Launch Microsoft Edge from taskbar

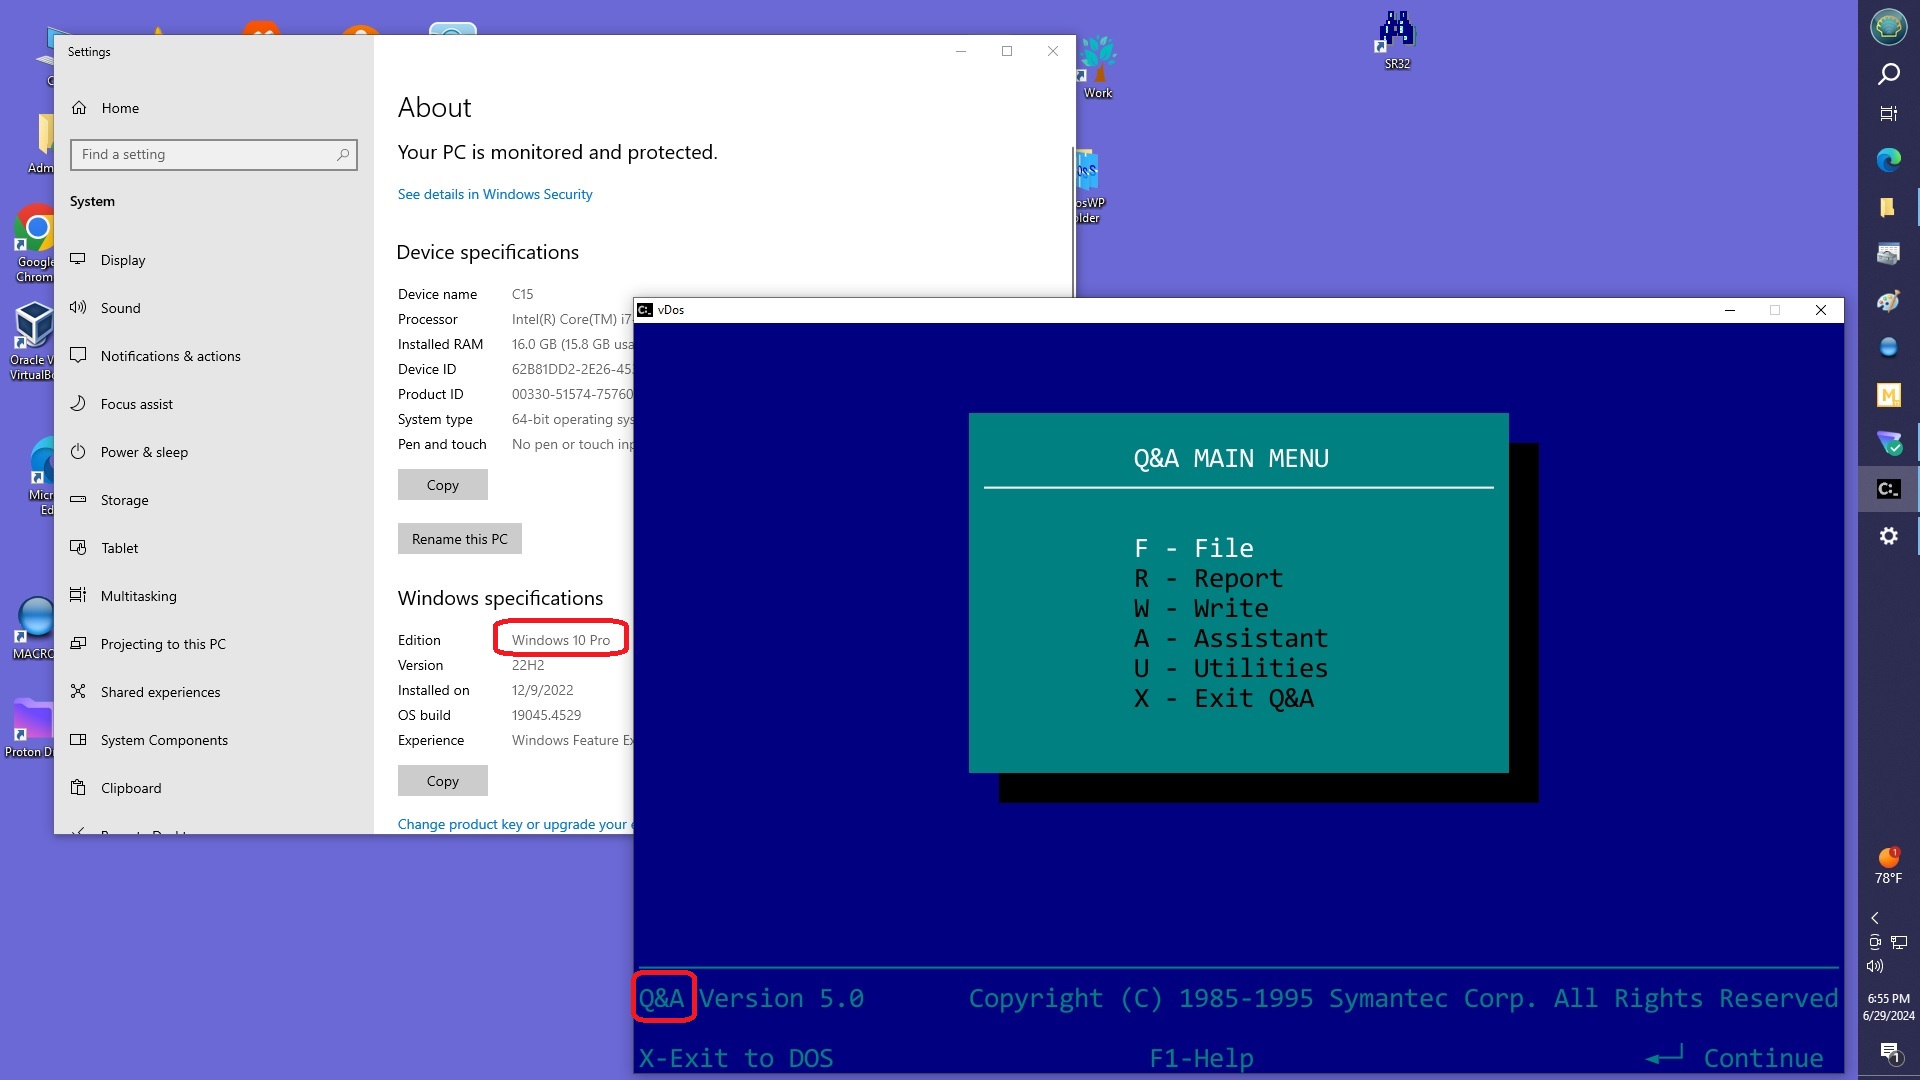coord(1888,160)
